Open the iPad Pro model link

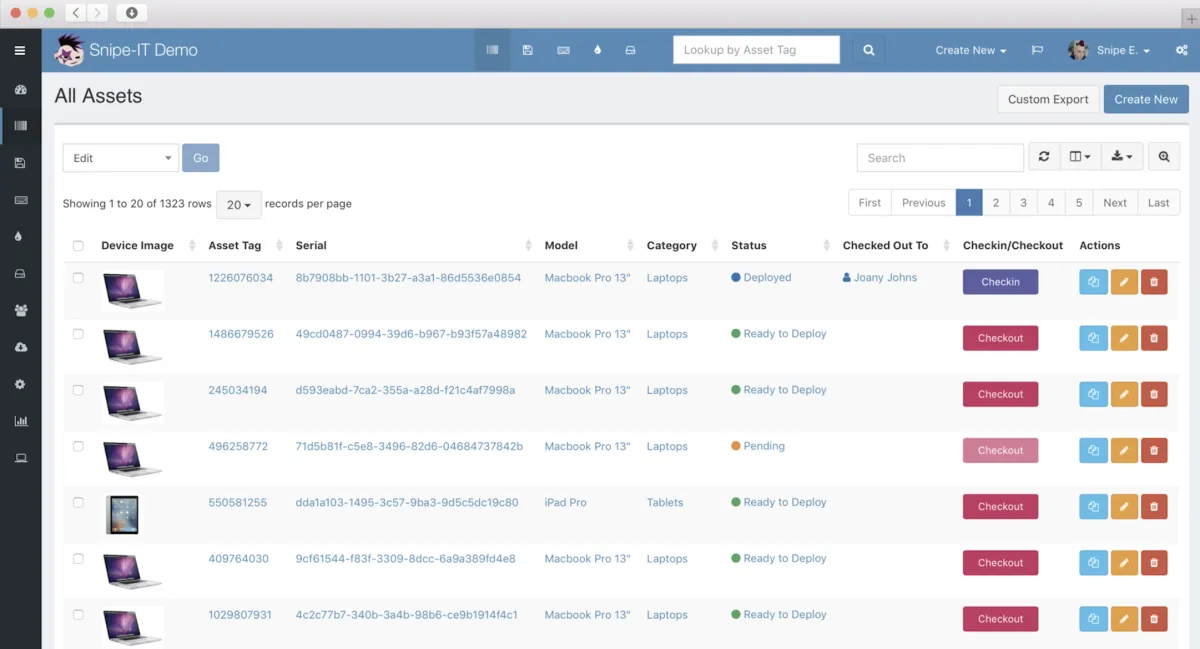pos(565,502)
